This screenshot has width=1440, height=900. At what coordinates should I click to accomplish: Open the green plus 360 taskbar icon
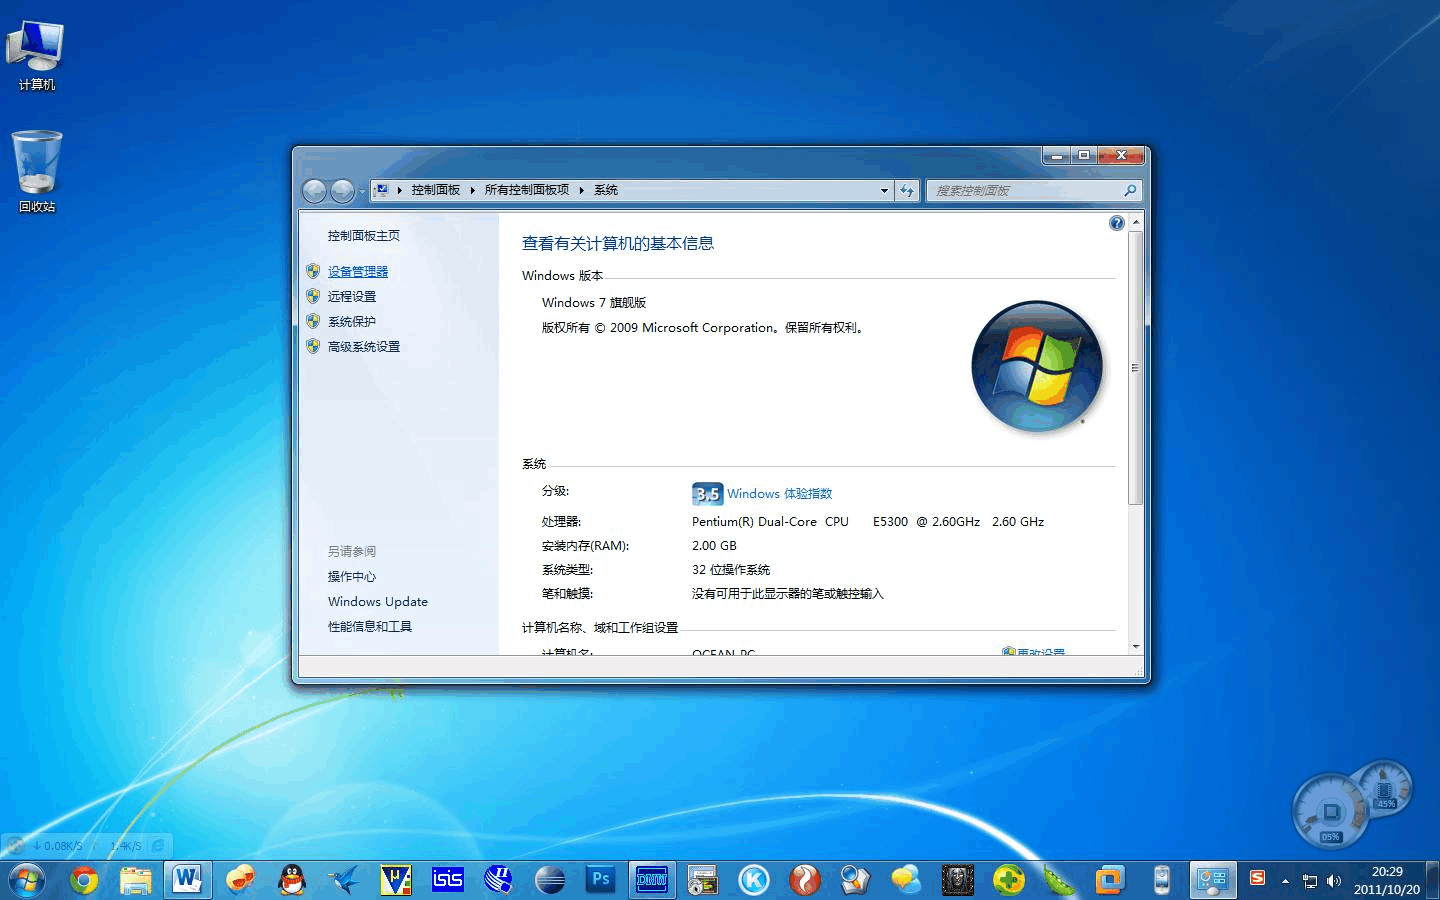pos(1009,880)
